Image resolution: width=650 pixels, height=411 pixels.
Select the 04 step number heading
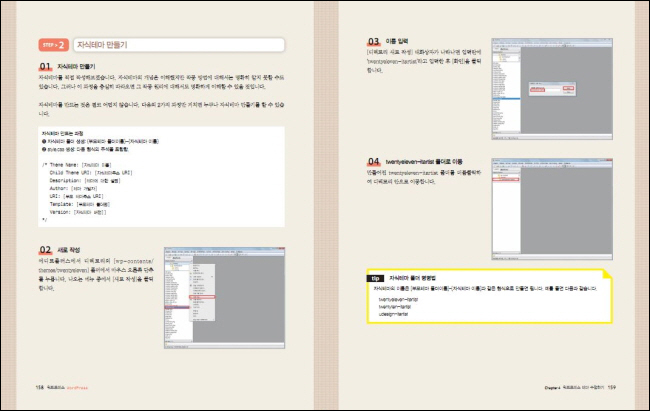point(373,160)
